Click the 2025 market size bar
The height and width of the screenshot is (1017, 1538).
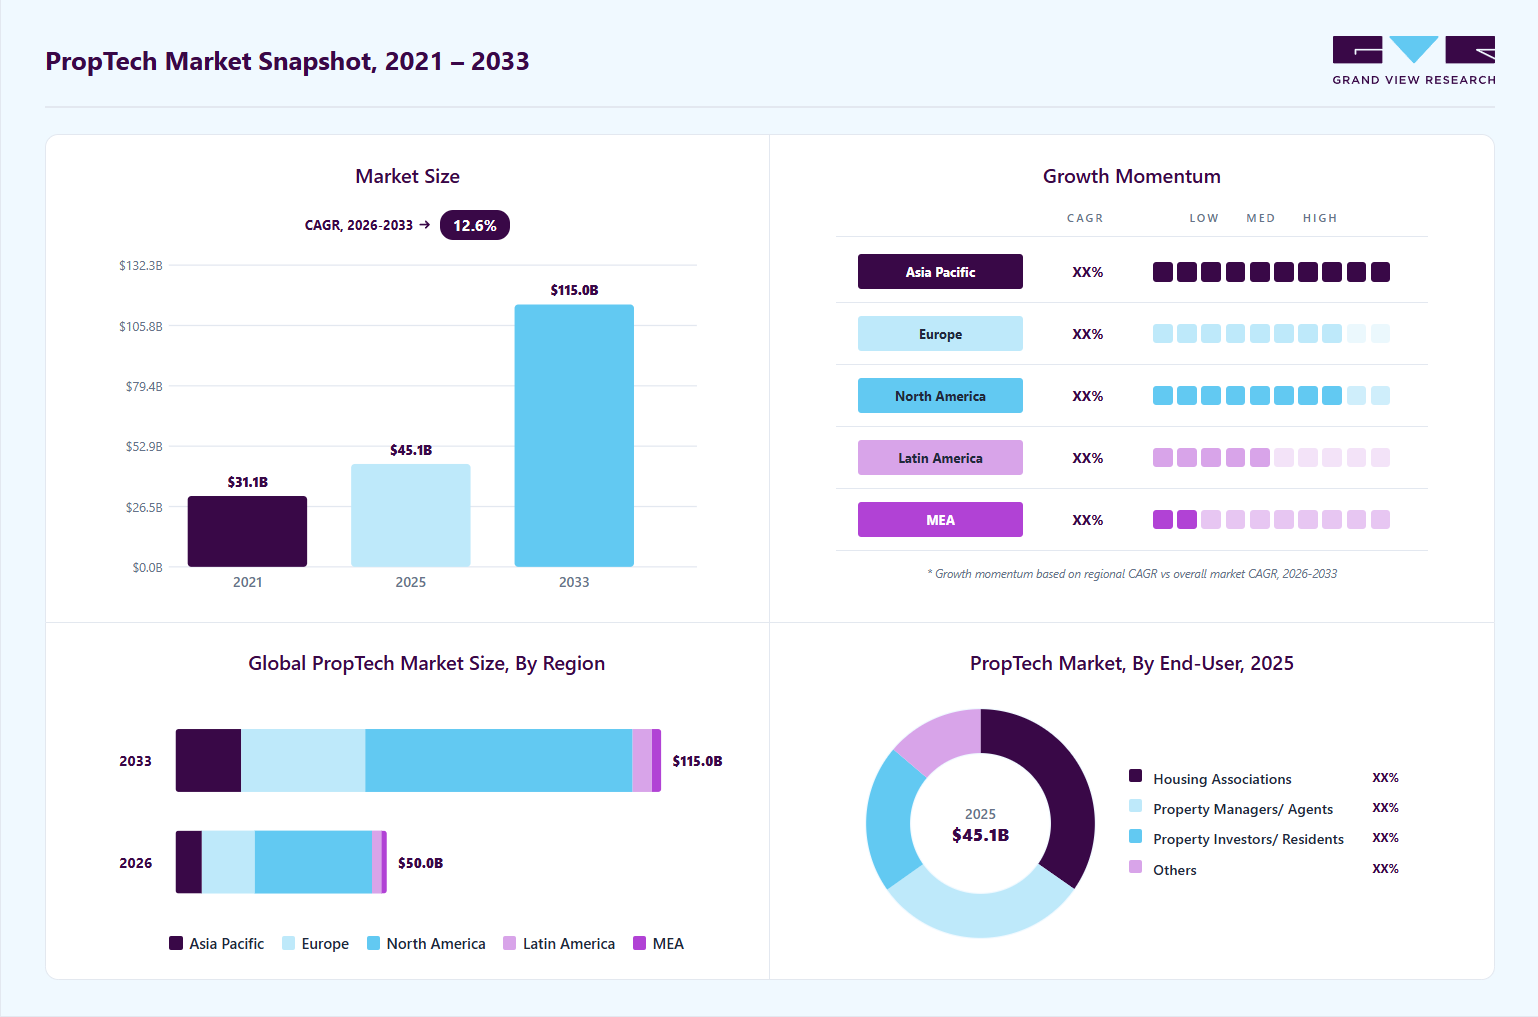pos(411,515)
